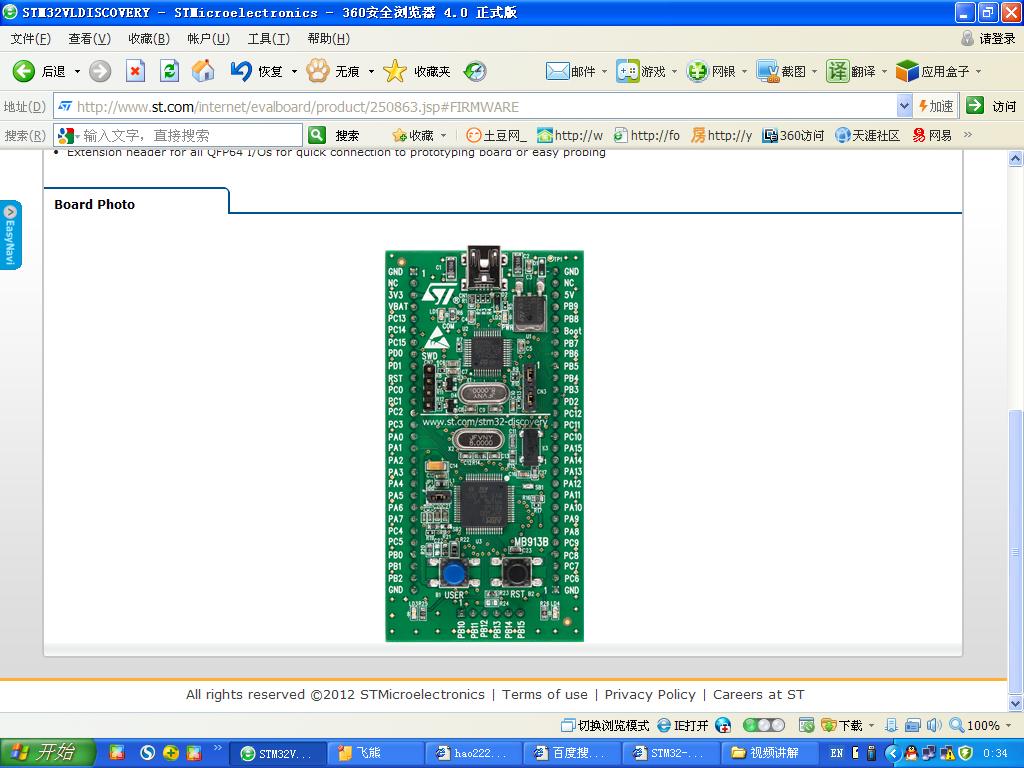This screenshot has width=1024, height=768.
Task: Show more bookmarks with the » chevron
Action: point(968,135)
